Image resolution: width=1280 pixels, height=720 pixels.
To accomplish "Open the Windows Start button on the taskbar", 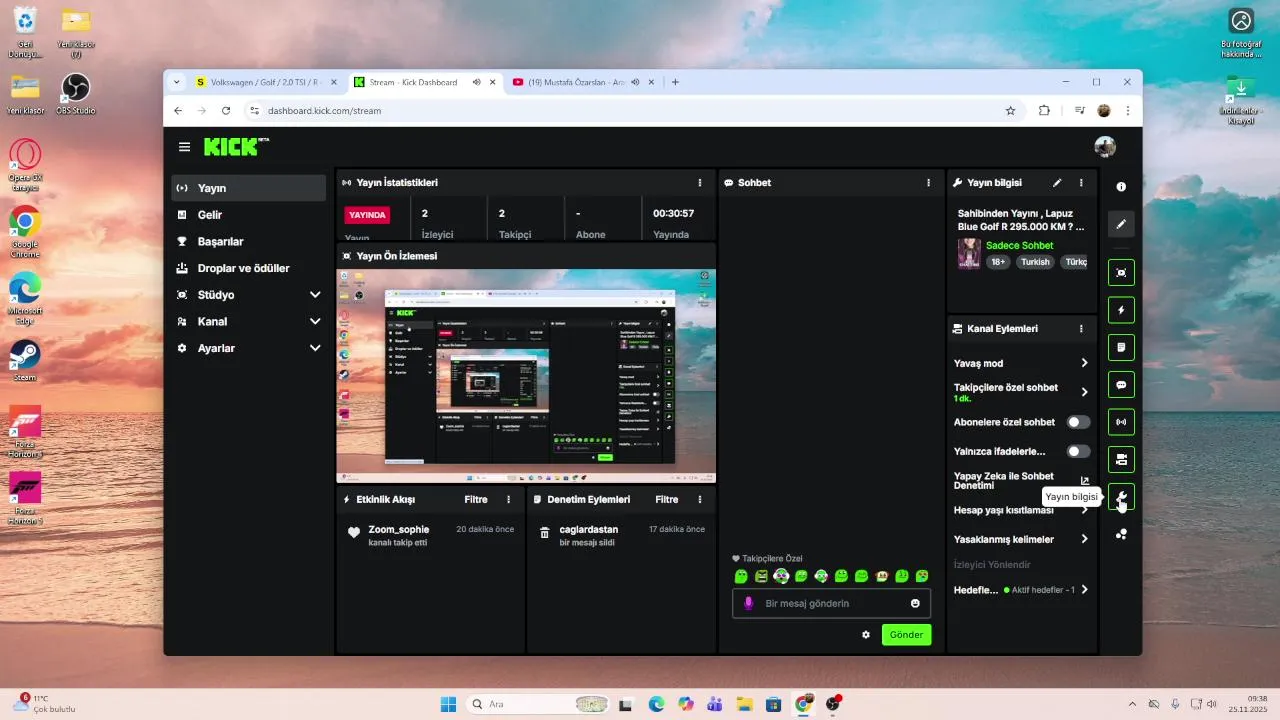I will coord(448,704).
